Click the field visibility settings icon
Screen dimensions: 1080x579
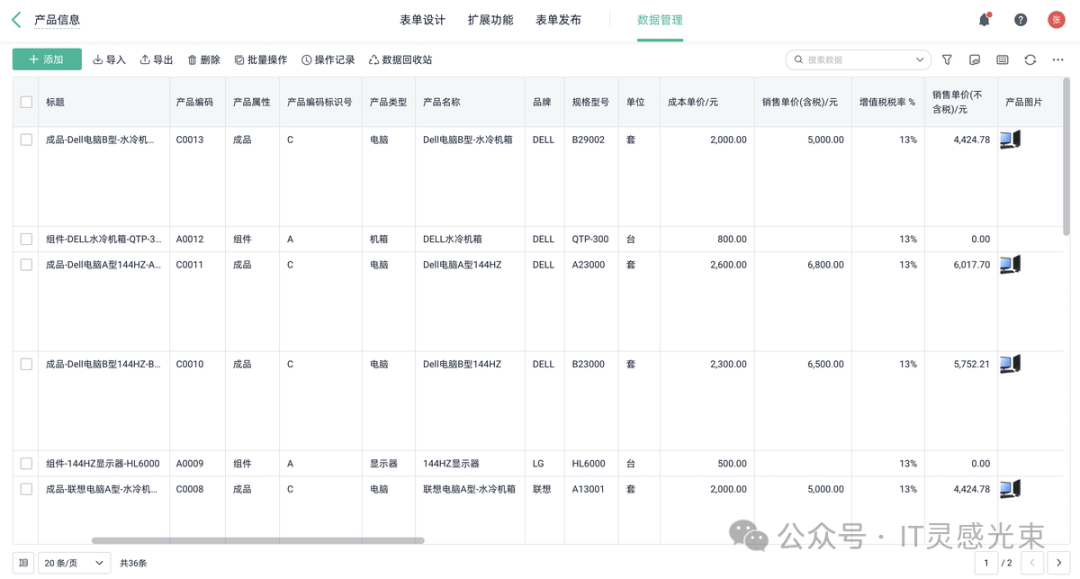975,60
